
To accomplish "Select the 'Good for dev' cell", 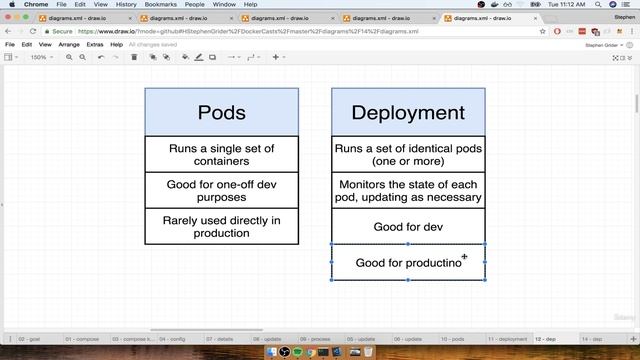I will click(x=408, y=227).
